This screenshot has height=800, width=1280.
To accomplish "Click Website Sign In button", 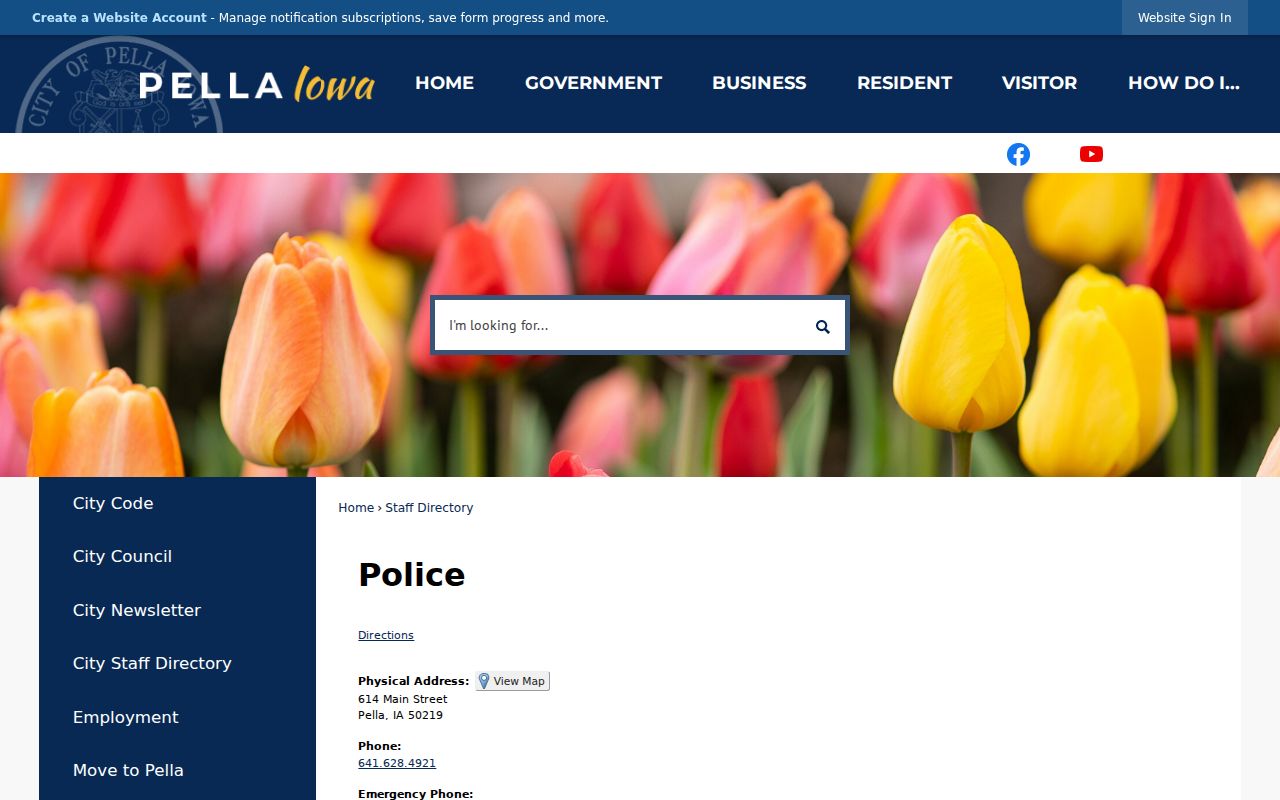I will pos(1184,18).
